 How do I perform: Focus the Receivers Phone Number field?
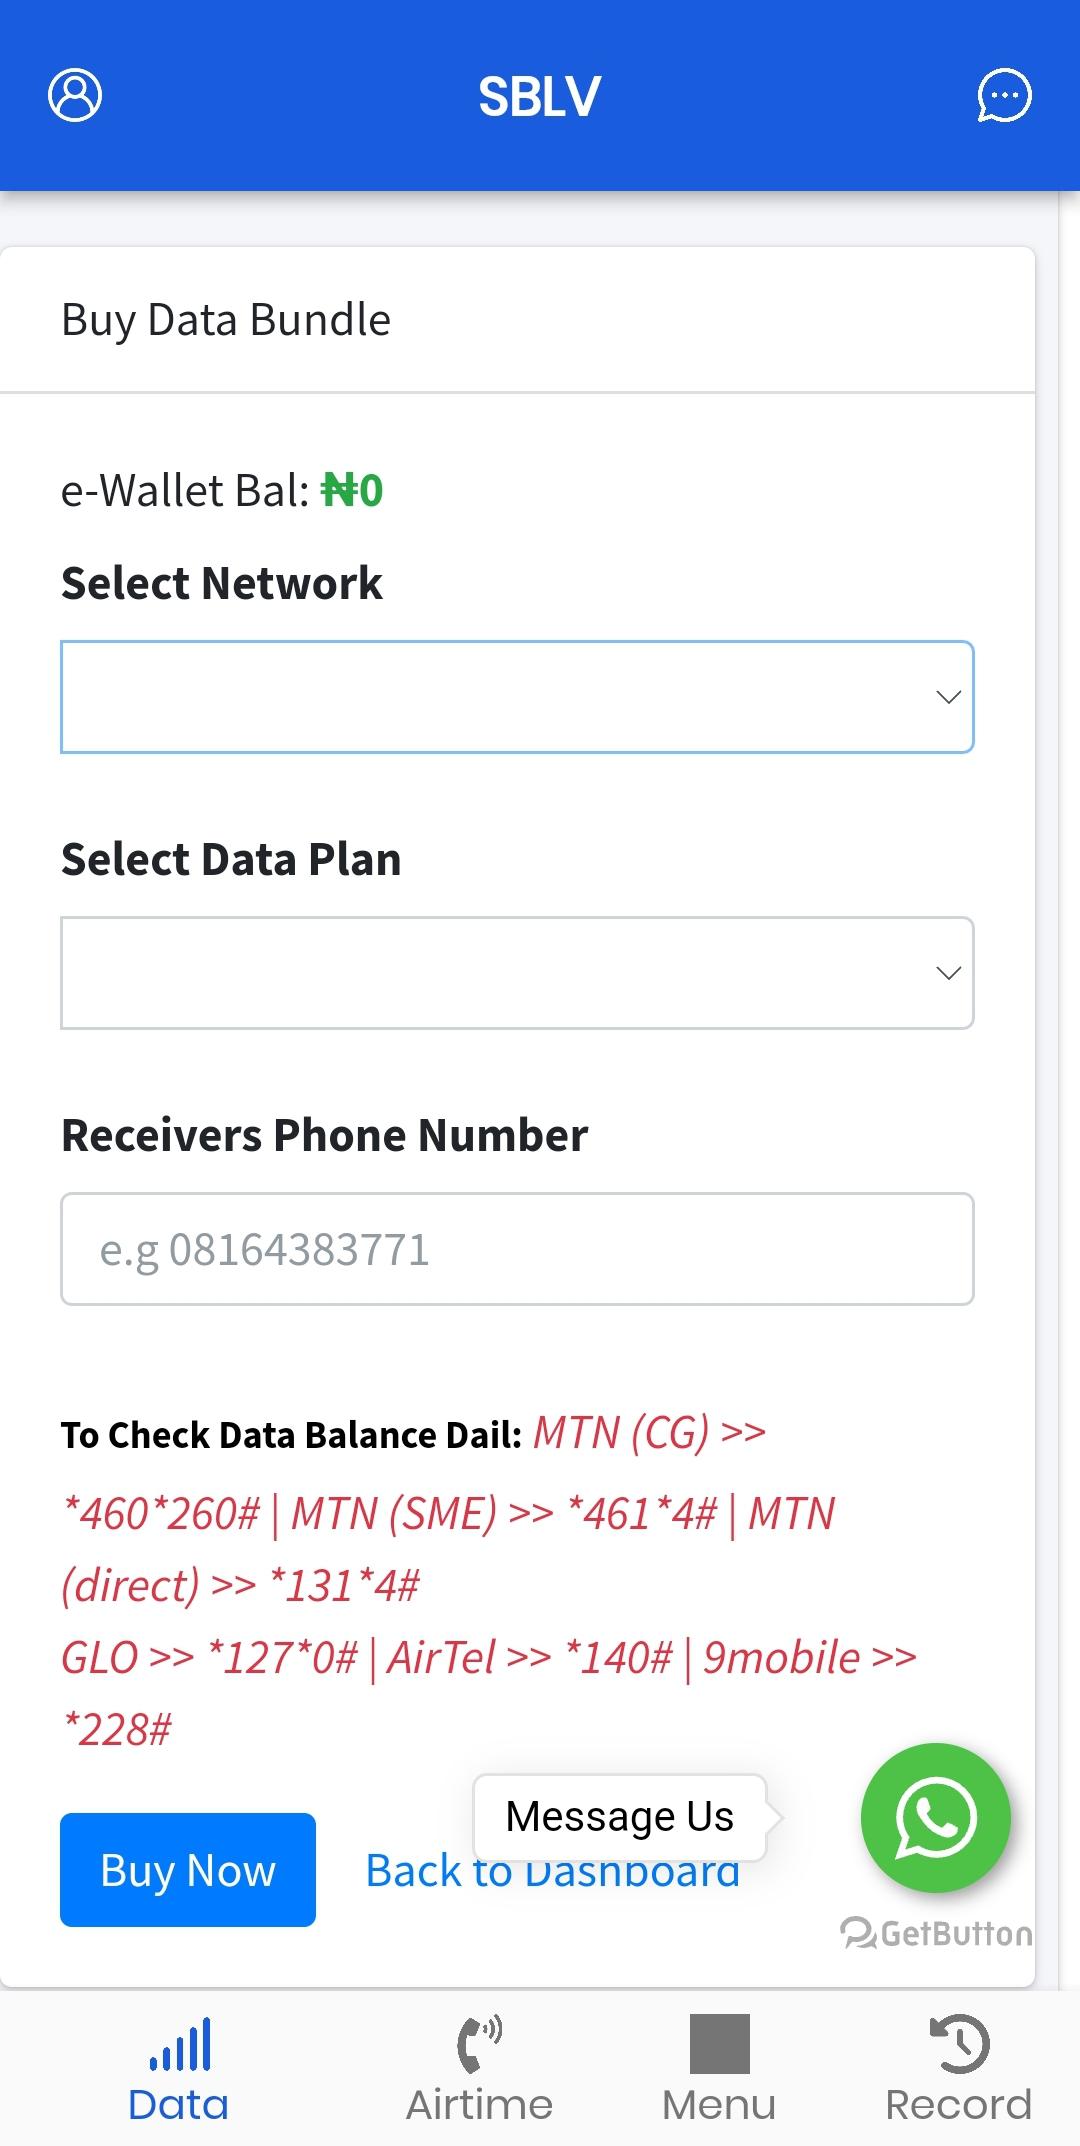(x=517, y=1249)
